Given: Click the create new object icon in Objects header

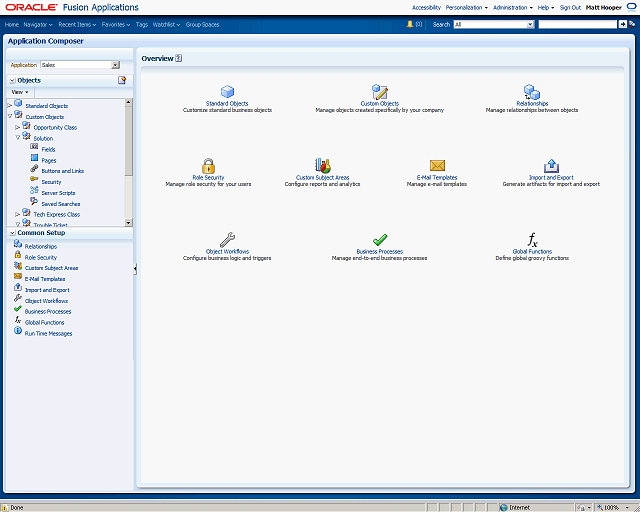Looking at the screenshot, I should click(x=122, y=80).
